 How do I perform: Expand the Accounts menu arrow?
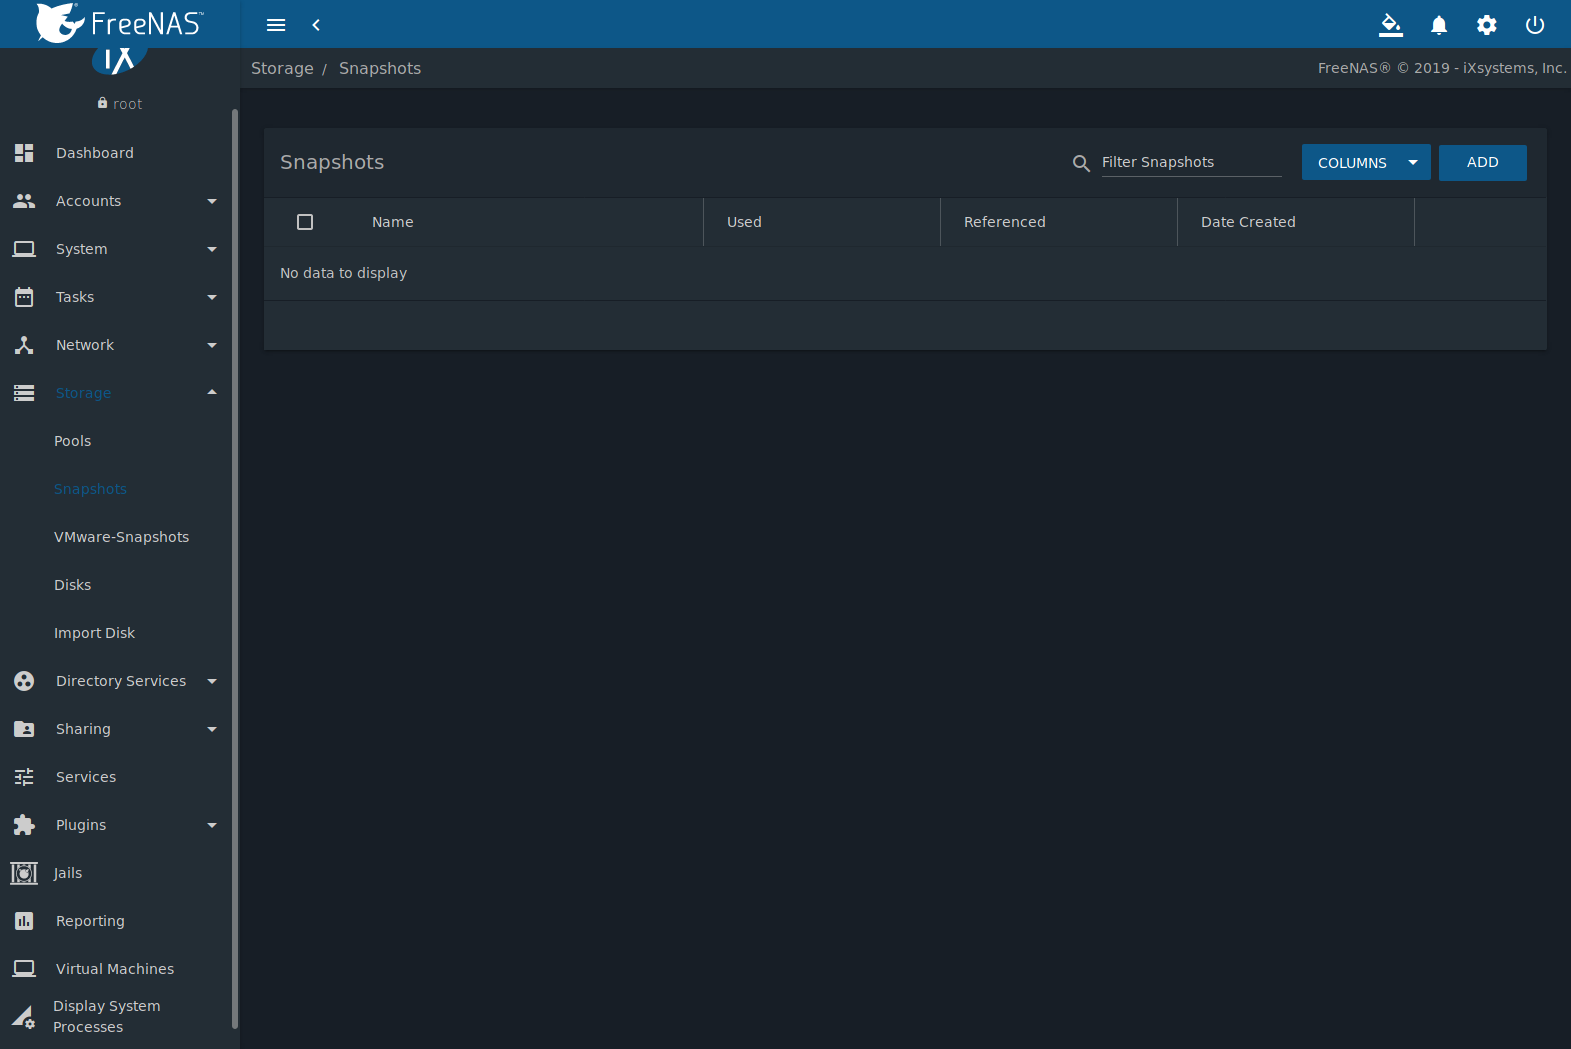[x=212, y=201]
